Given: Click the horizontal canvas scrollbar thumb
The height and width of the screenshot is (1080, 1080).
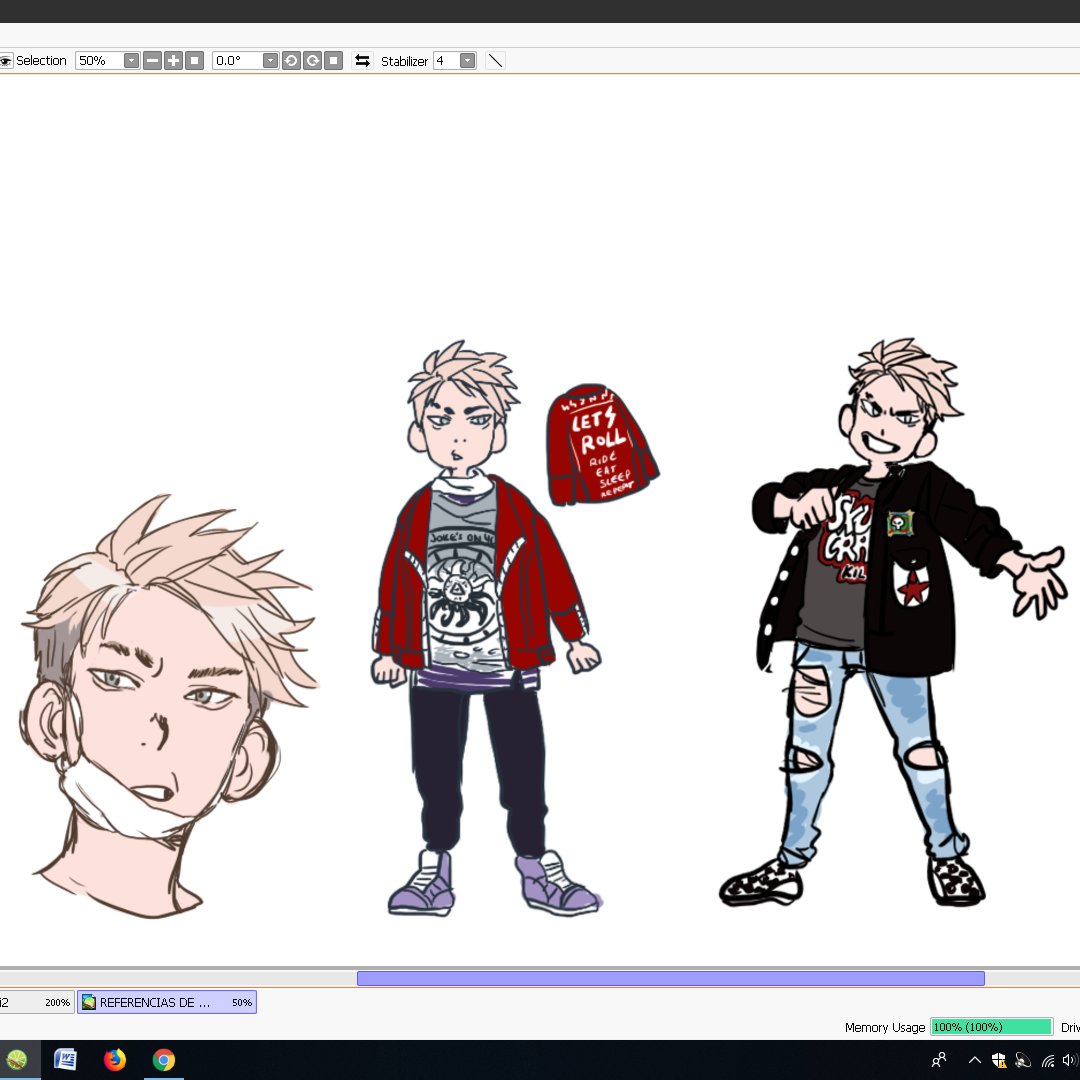Looking at the screenshot, I should tap(670, 978).
